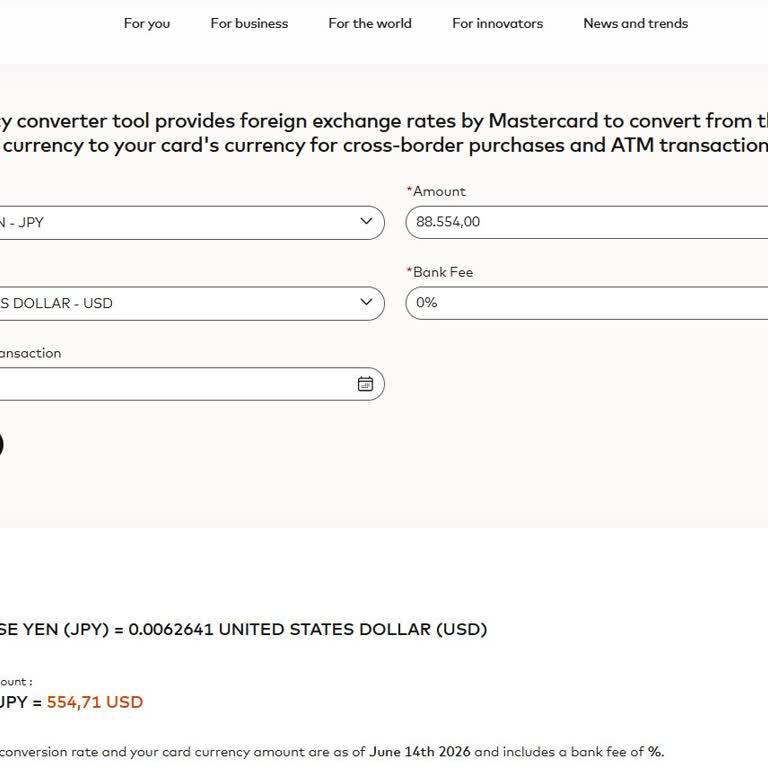Focus the Bank Fee field showing 0%
Screen dimensions: 768x768
point(587,303)
